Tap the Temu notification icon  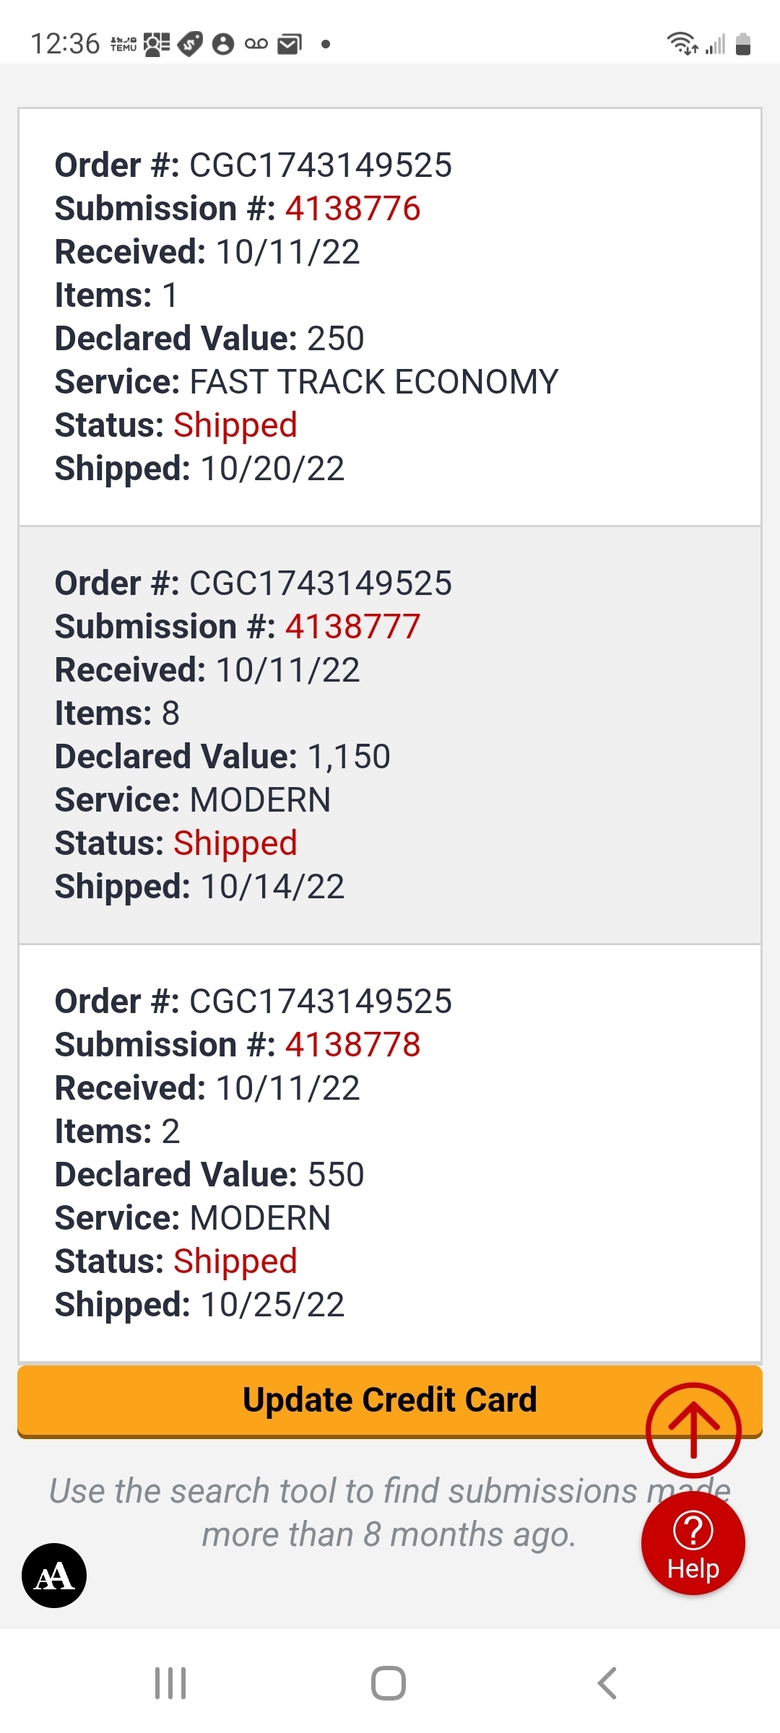(124, 44)
